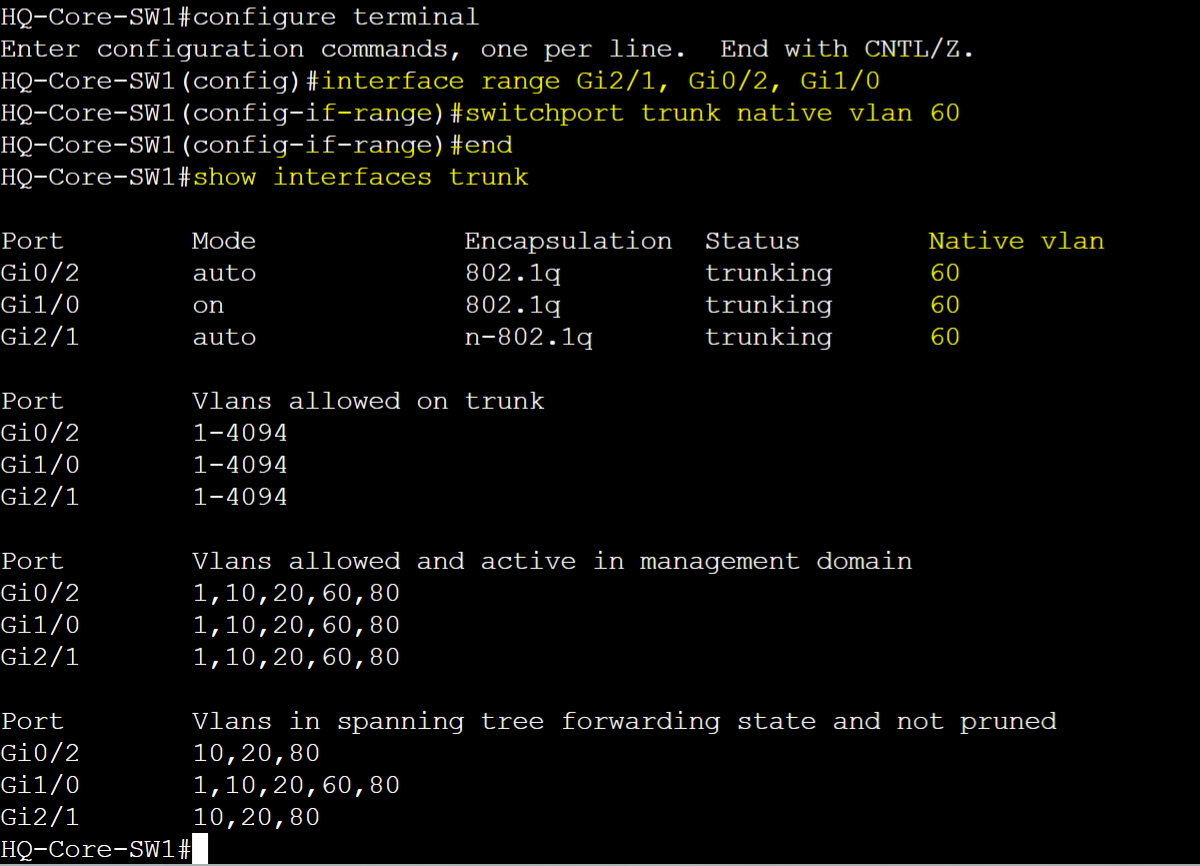
Task: Click 'Vlans allowed on trunk' heading
Action: 368,401
